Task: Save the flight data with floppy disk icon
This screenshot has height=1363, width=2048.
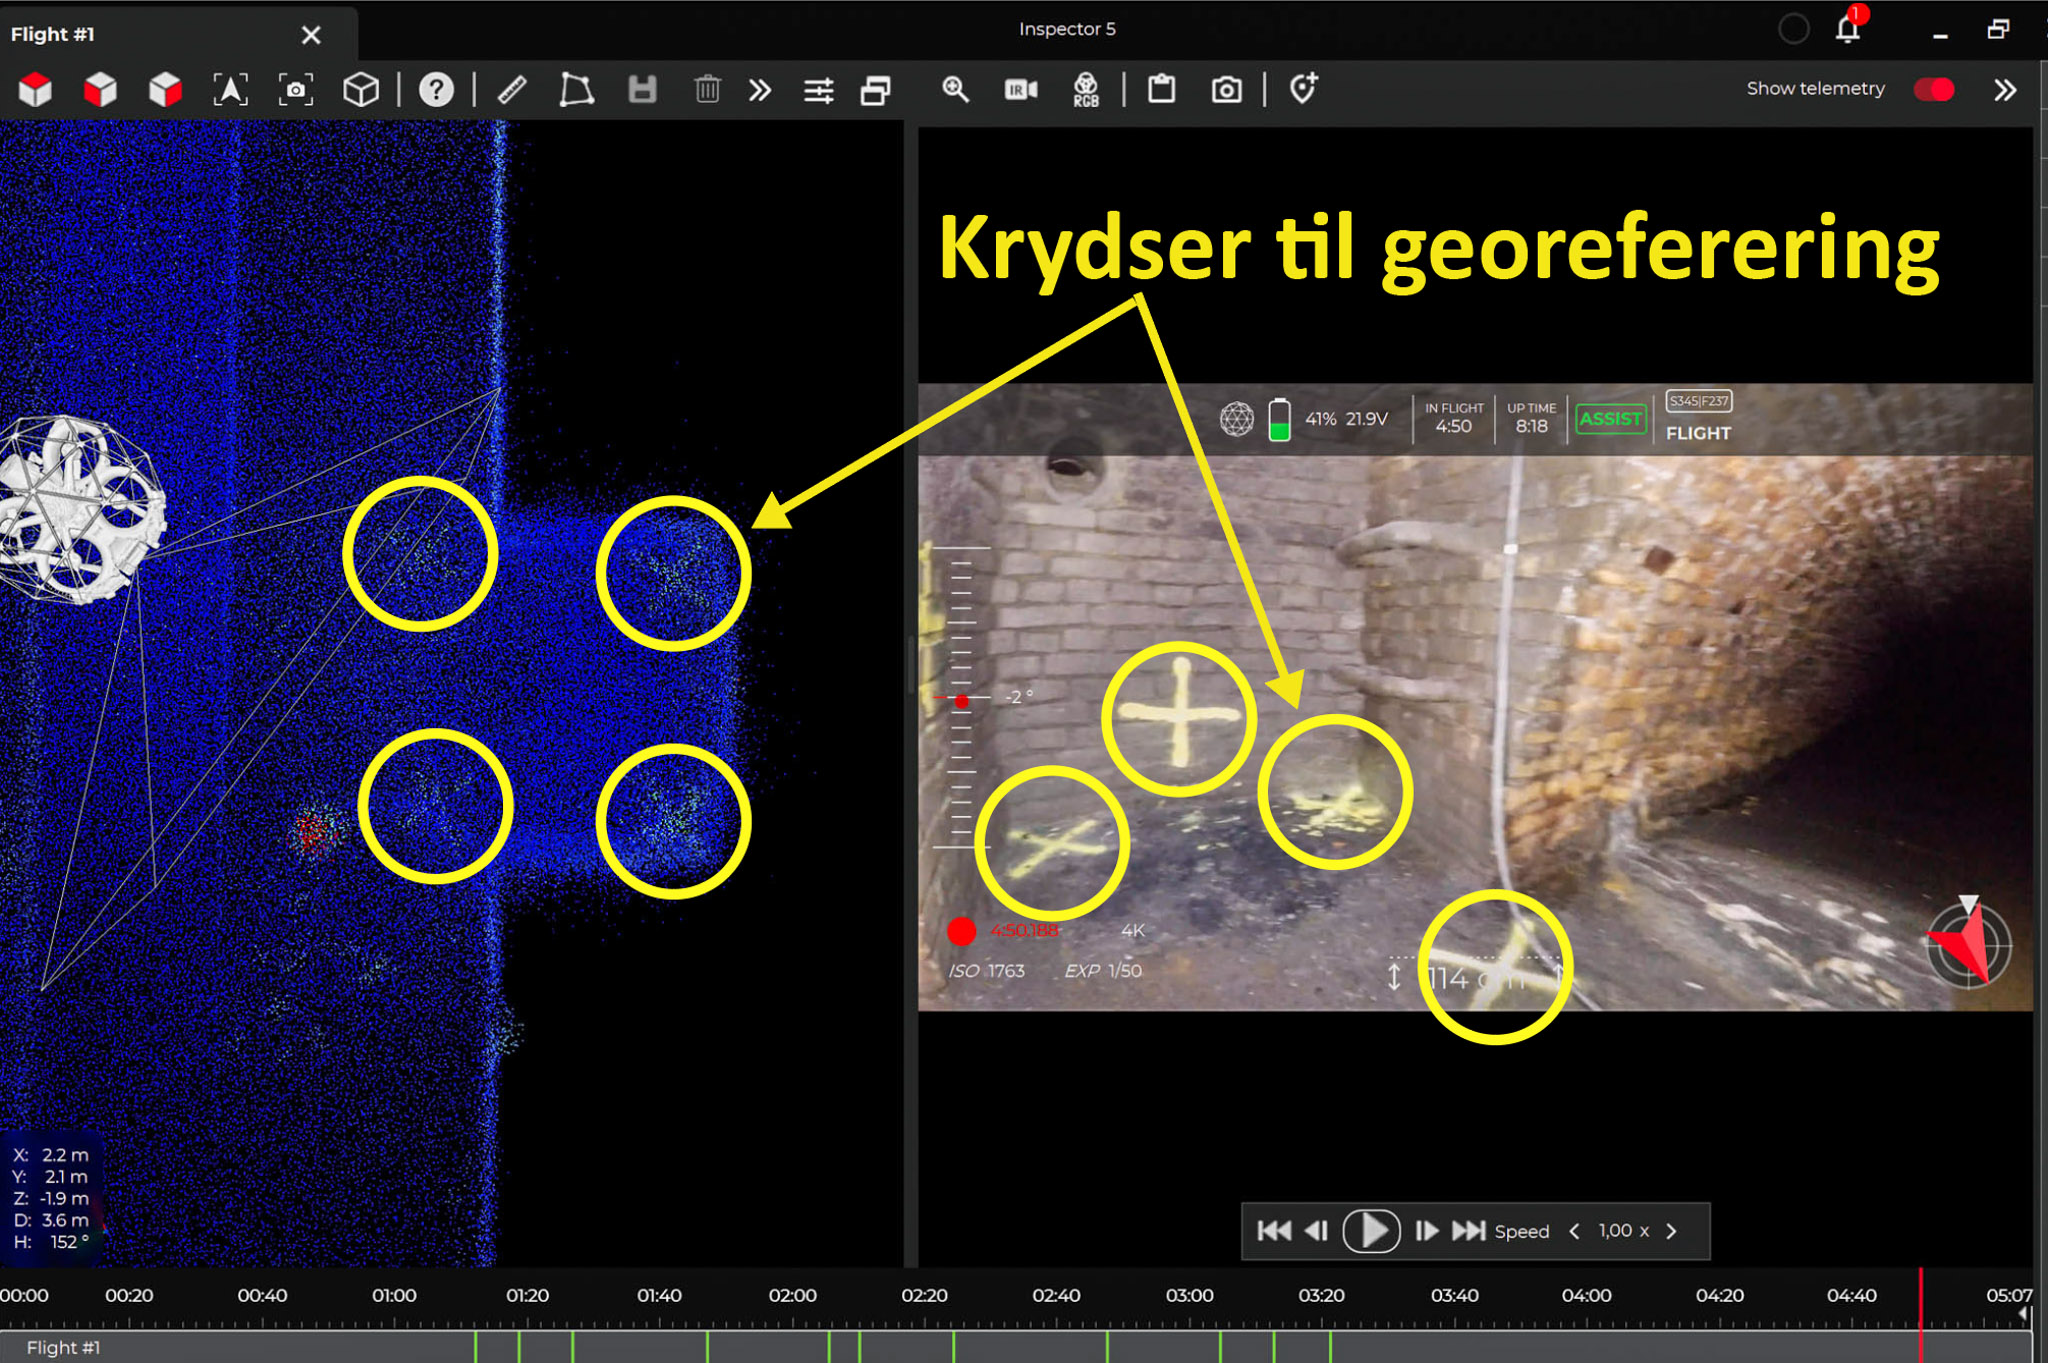Action: [x=641, y=89]
